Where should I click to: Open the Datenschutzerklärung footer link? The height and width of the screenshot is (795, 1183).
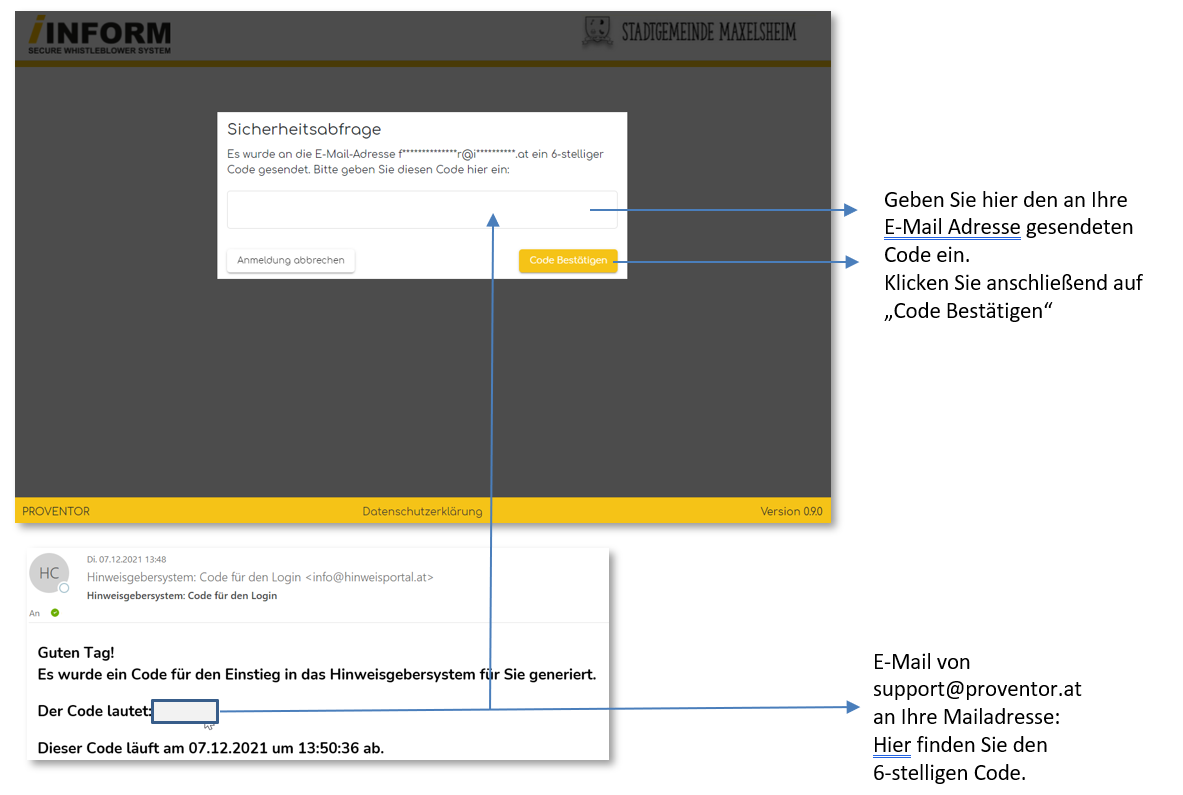point(422,511)
